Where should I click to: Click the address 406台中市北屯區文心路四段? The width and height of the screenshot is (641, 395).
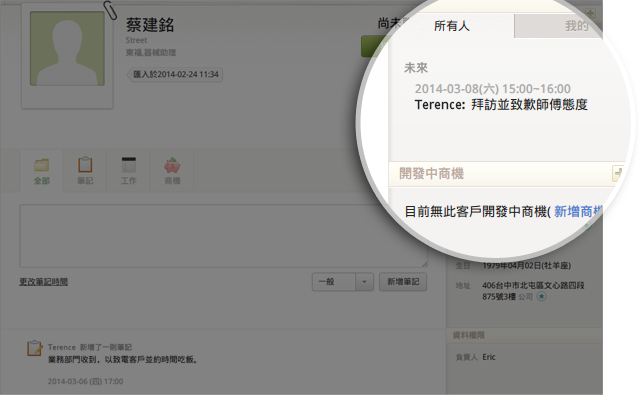coord(533,285)
